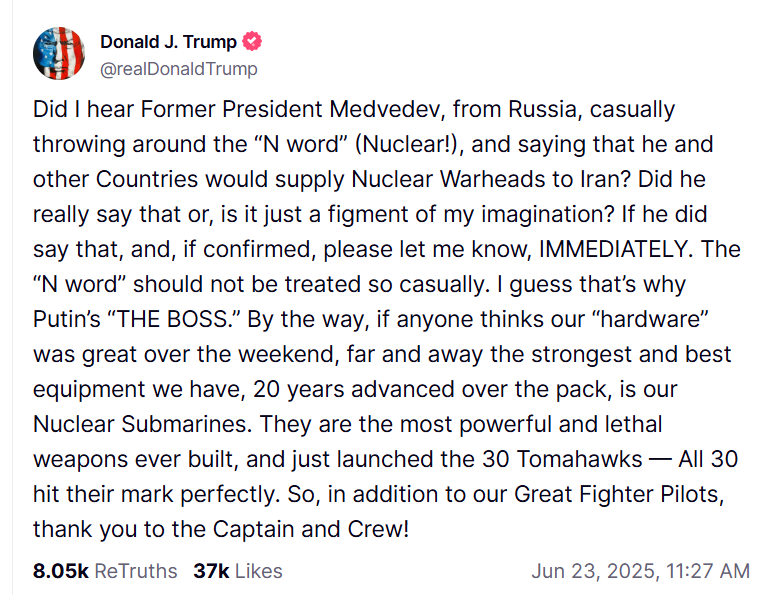The height and width of the screenshot is (595, 767).
Task: Click the Donald J. Trump display name
Action: click(x=168, y=41)
